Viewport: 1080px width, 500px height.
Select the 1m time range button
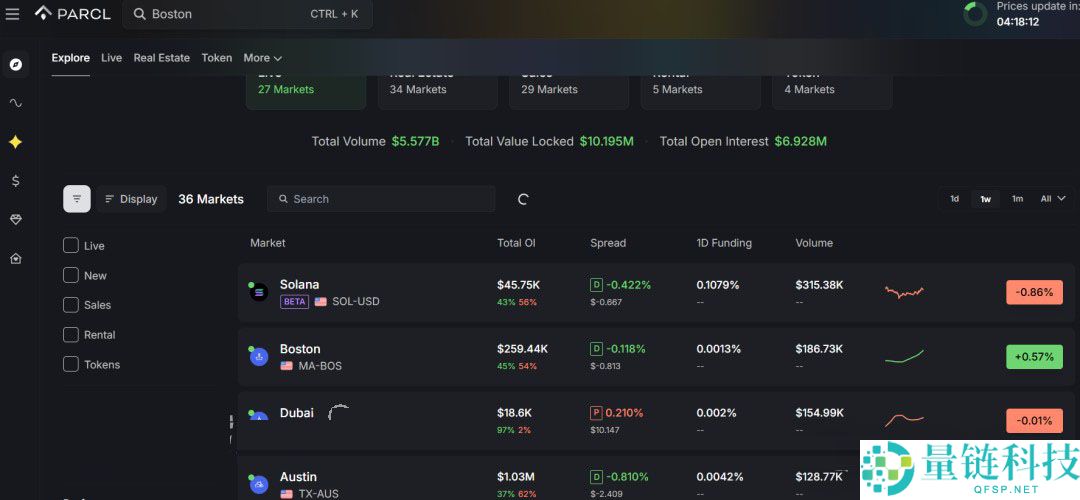pos(1017,199)
